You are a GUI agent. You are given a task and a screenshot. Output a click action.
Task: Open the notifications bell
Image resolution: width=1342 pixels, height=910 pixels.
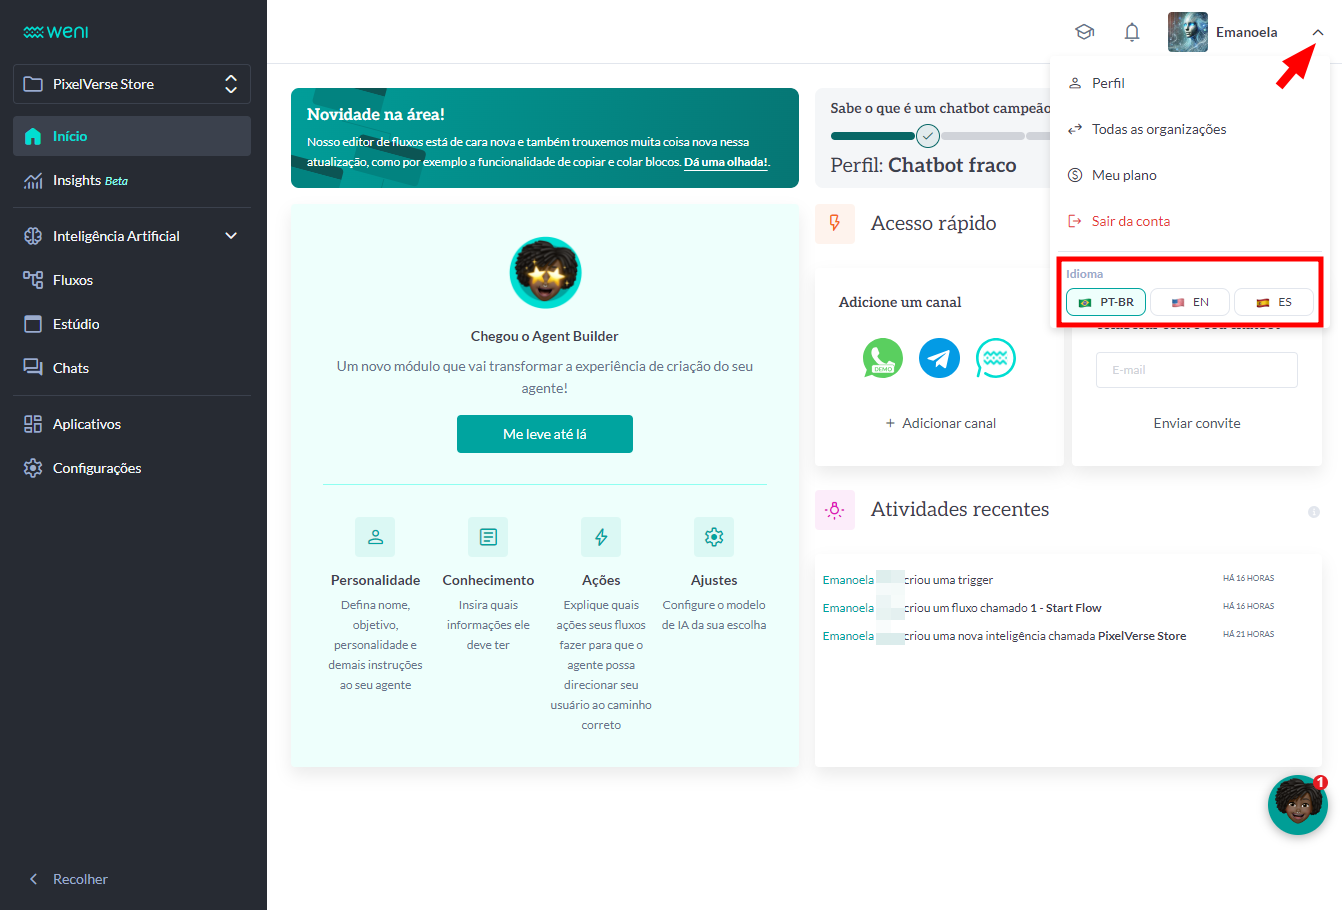pos(1131,31)
